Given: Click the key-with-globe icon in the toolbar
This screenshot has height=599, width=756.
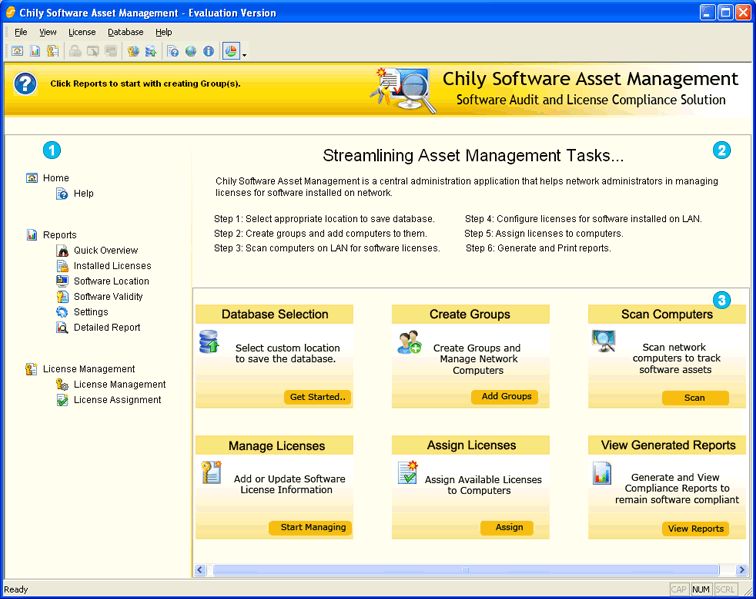Looking at the screenshot, I should (133, 51).
